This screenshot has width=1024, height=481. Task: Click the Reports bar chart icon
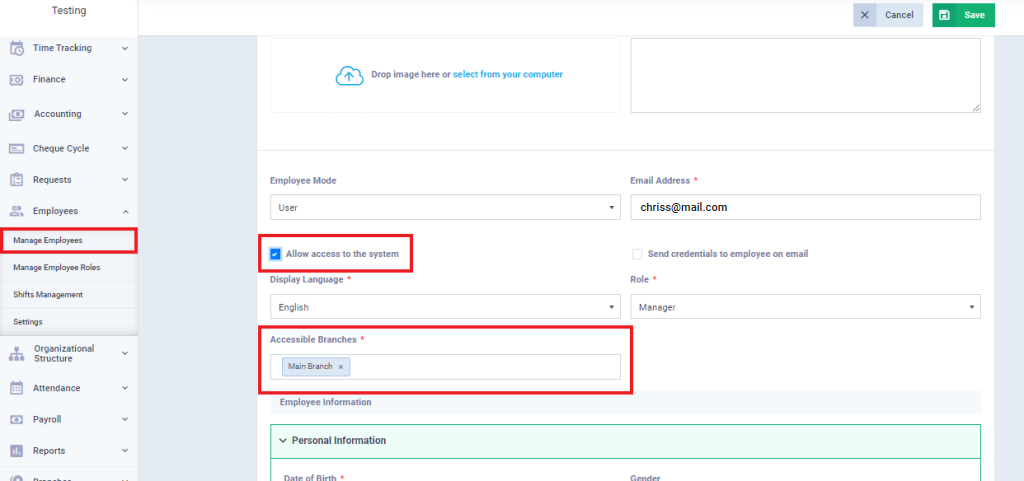tap(16, 450)
